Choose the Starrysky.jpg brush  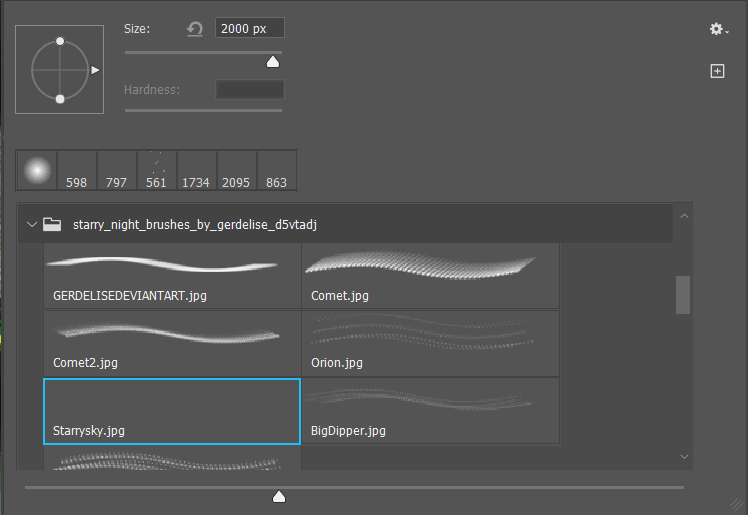[172, 412]
